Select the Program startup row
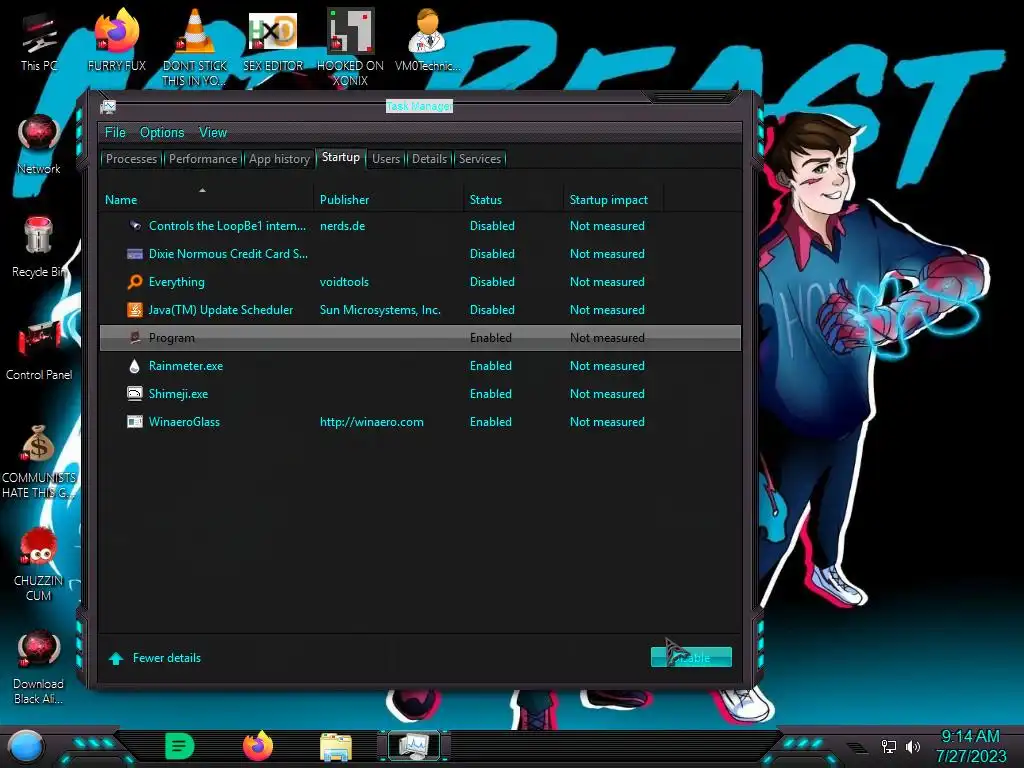 click(420, 338)
